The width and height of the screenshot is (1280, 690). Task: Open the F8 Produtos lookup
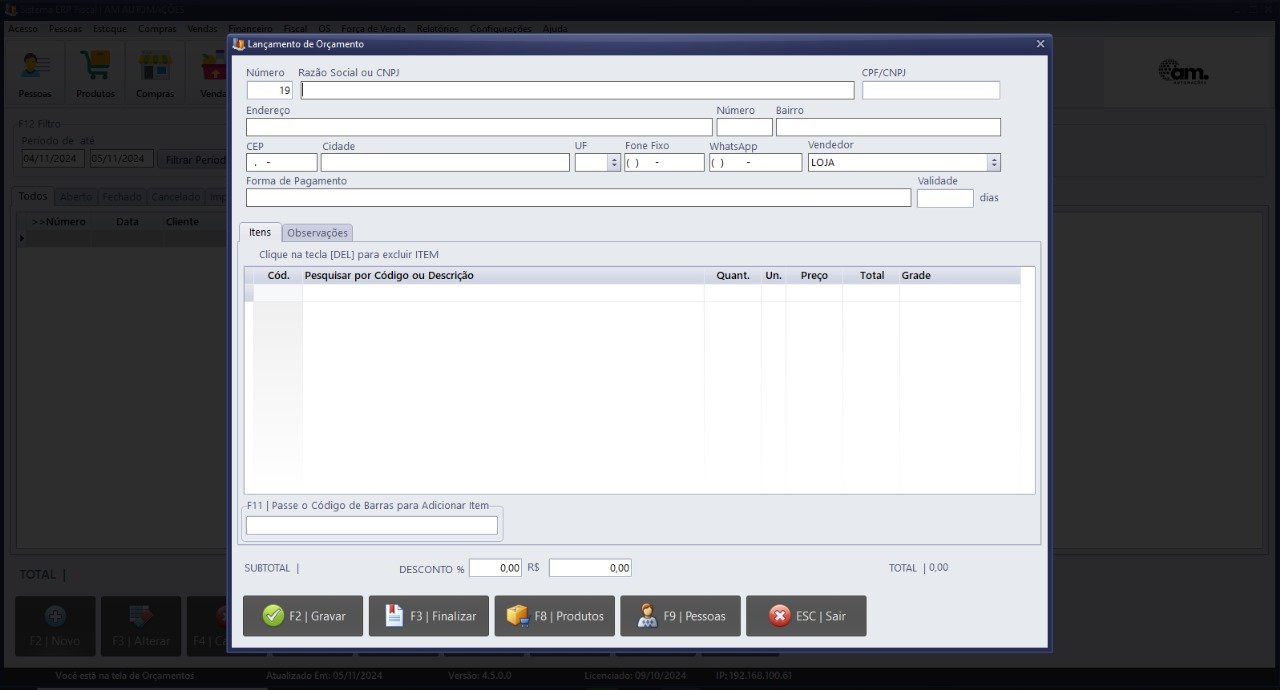point(555,616)
